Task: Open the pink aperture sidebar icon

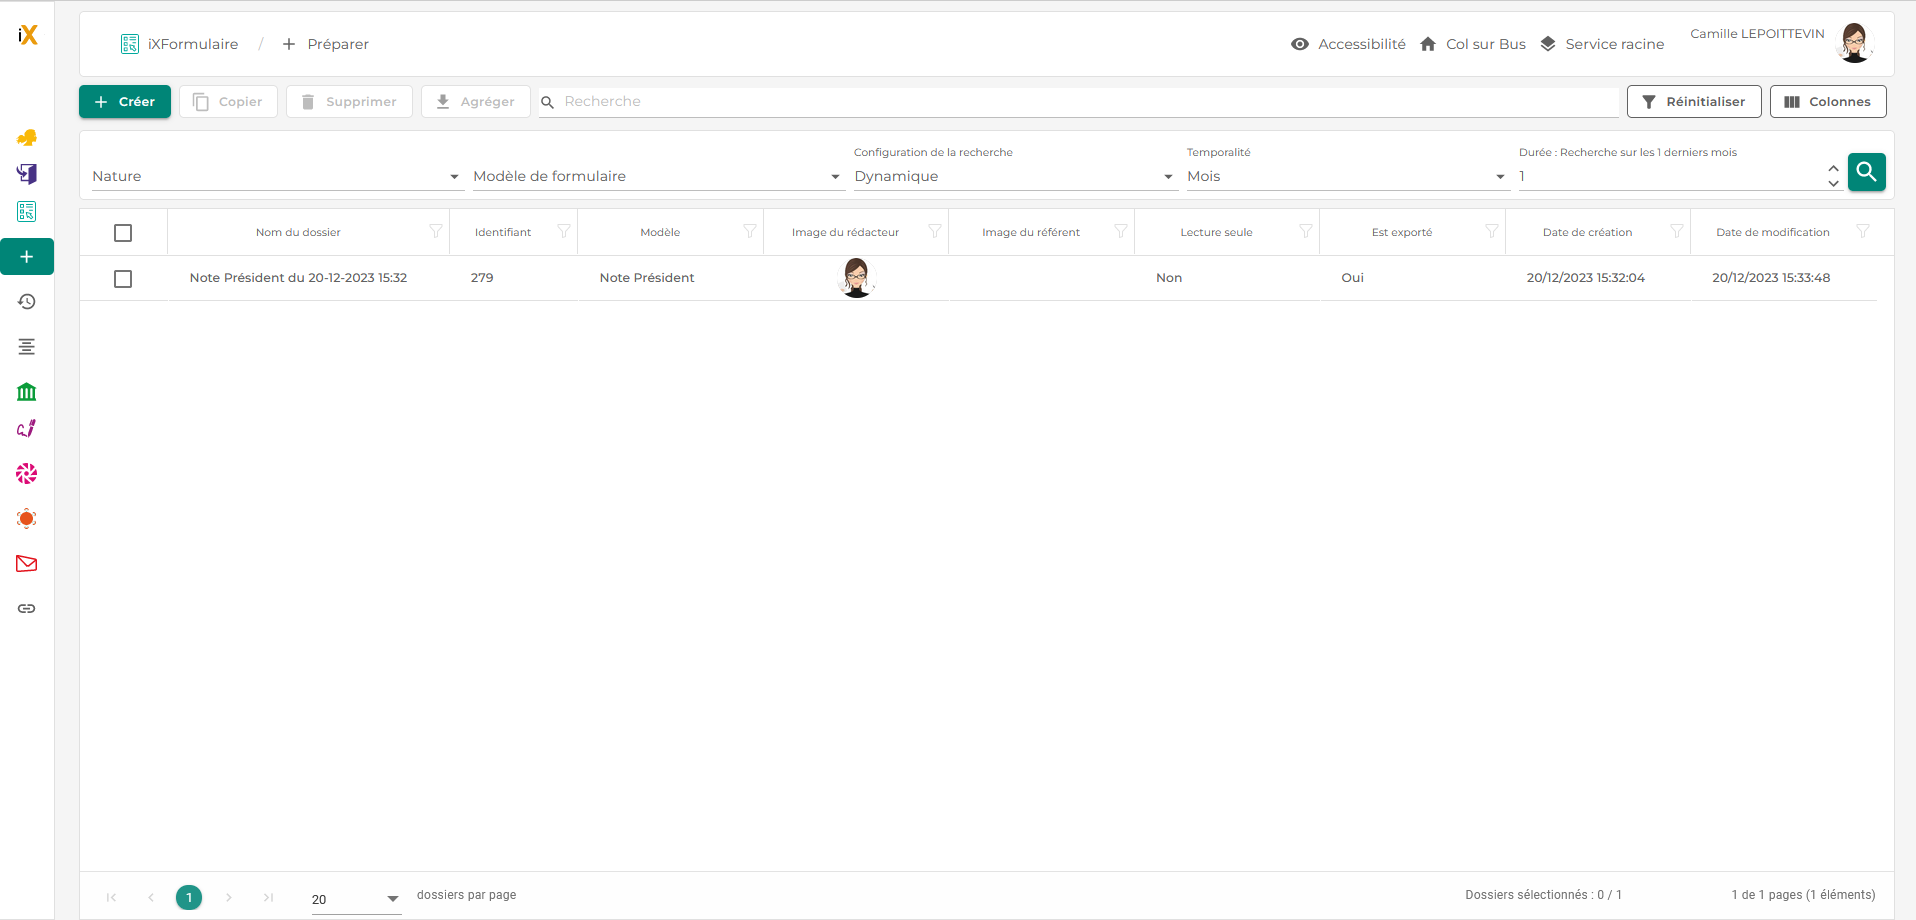Action: click(x=27, y=474)
